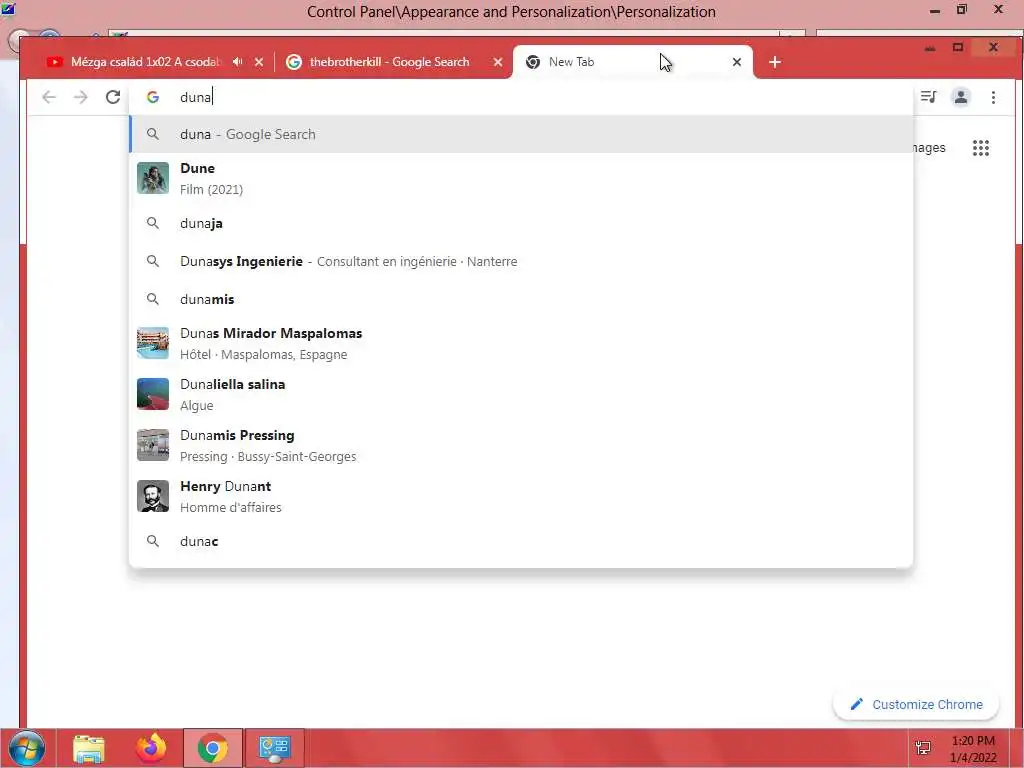Click the Dunamis Pressing thumbnail
This screenshot has height=768, width=1024.
(x=153, y=445)
